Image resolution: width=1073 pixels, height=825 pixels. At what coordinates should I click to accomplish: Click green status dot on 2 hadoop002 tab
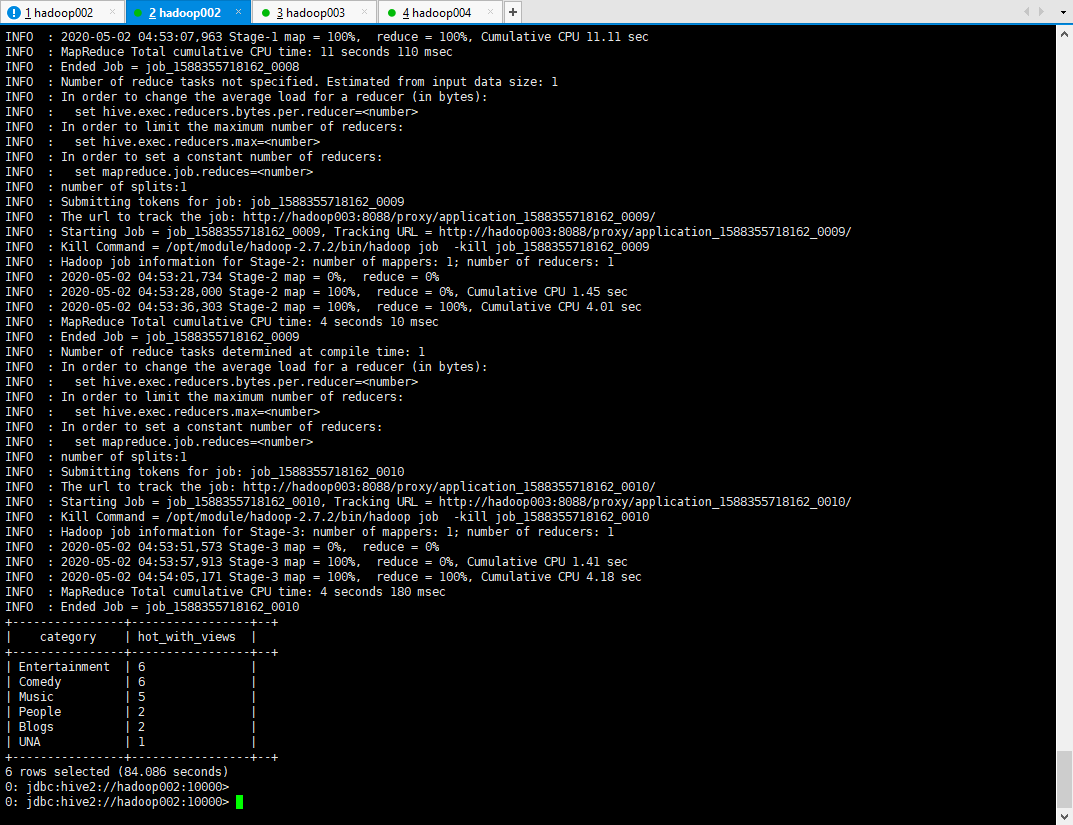click(x=139, y=12)
